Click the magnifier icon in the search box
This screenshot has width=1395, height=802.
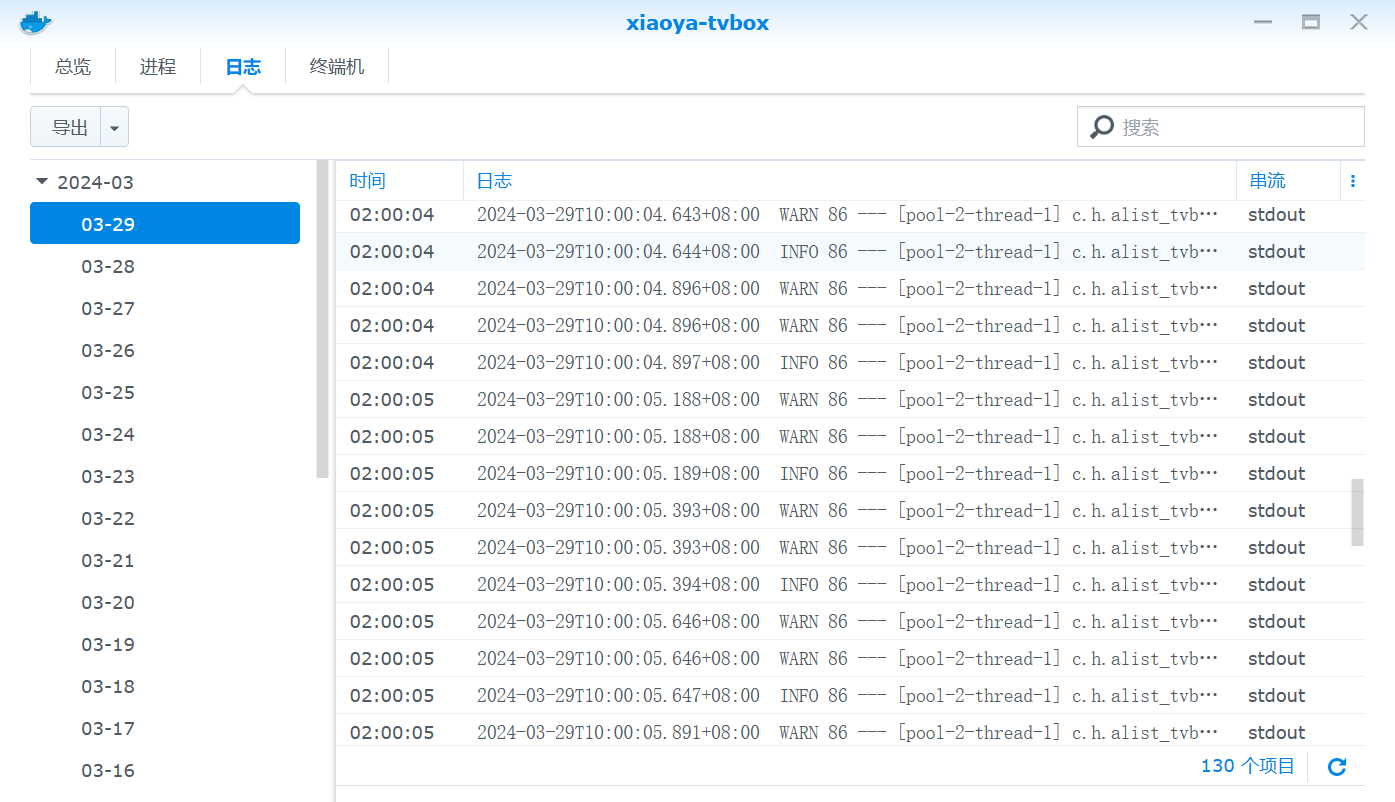click(x=1102, y=126)
